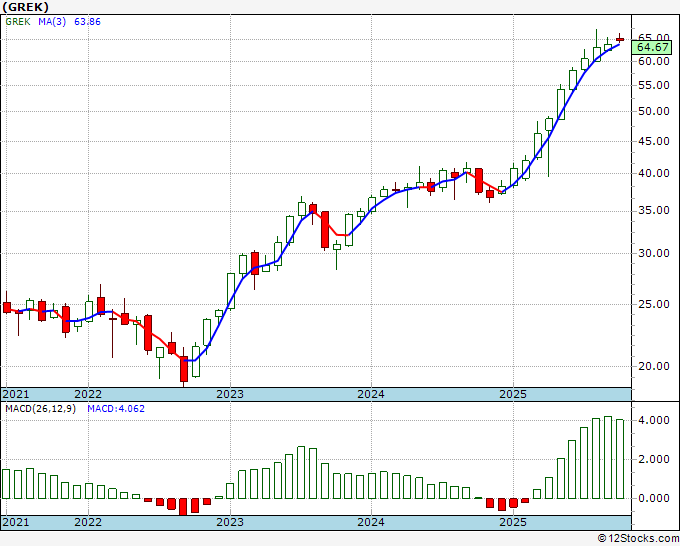Click the 50.00 price axis label
Screen dimensions: 680x546
[x=654, y=111]
